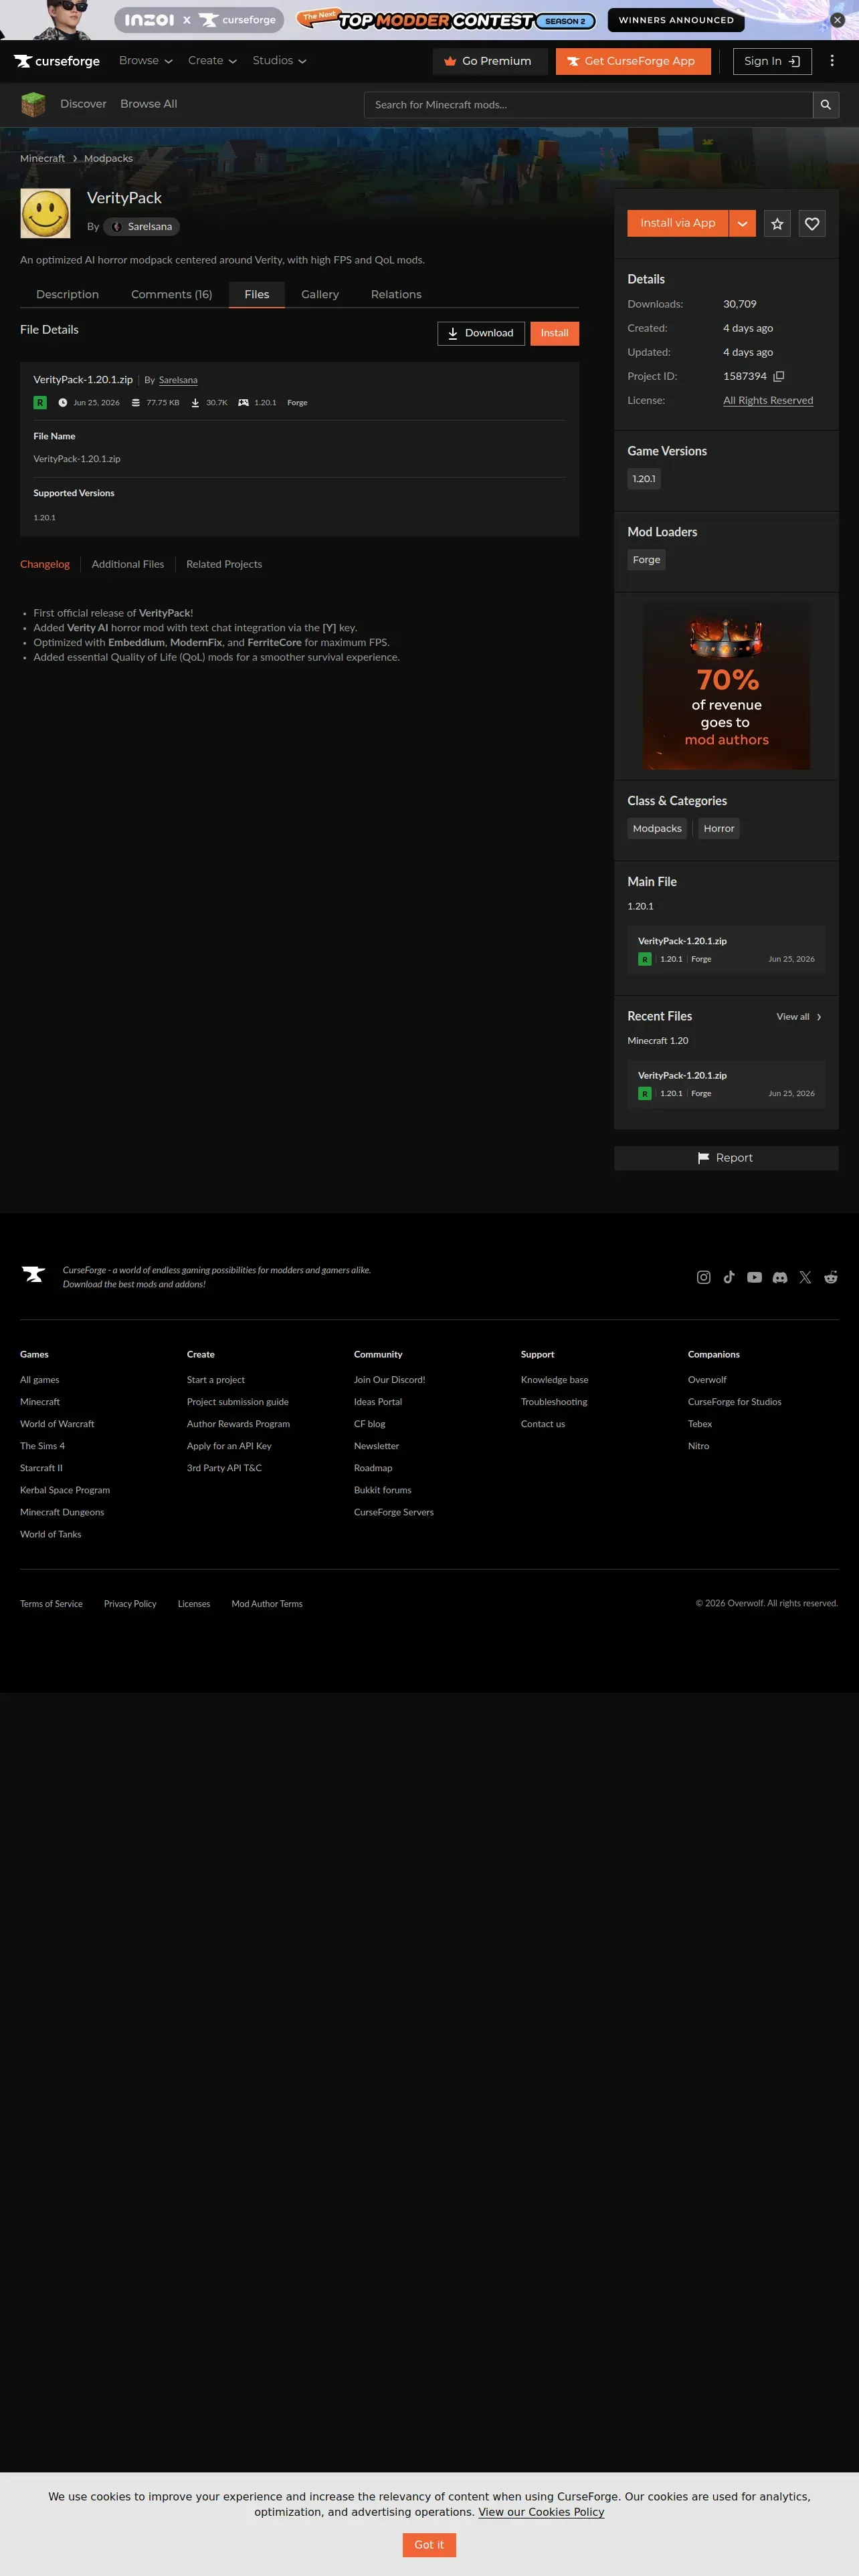Screen dimensions: 859x2576
Task: Open View our Cookies Policy link
Action: tap(541, 2512)
